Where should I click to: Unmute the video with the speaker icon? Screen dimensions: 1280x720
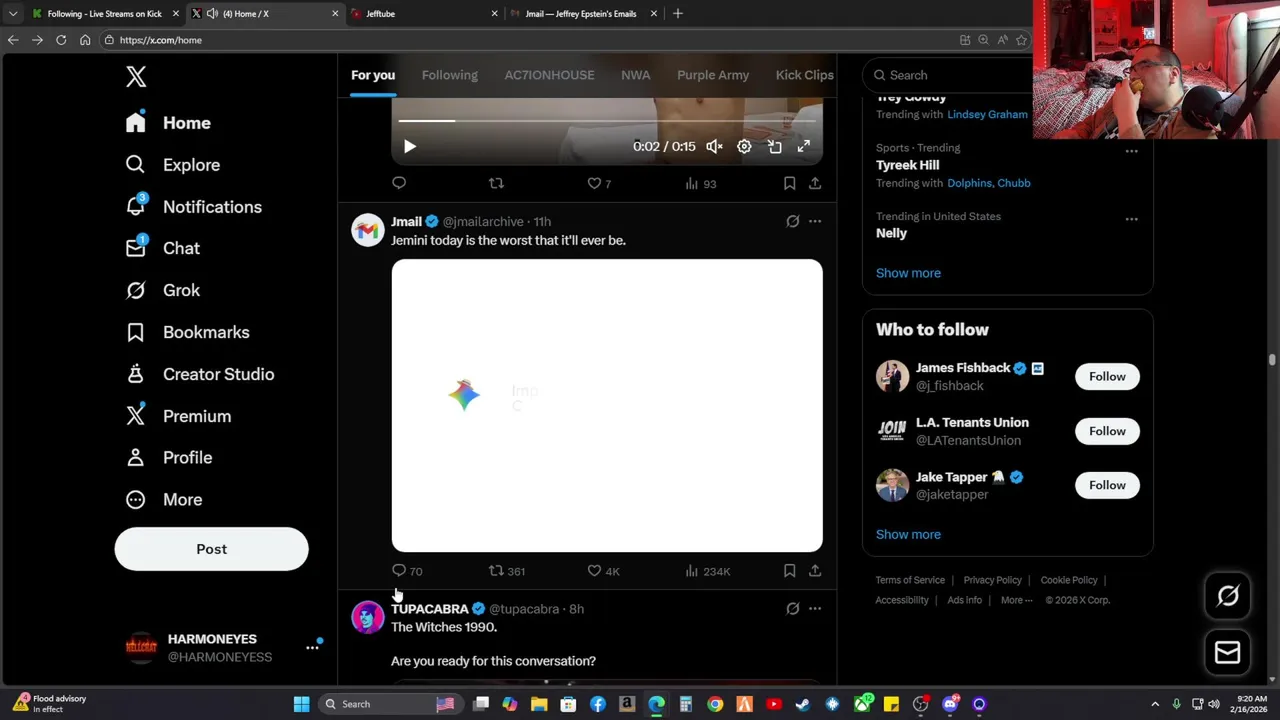(714, 147)
